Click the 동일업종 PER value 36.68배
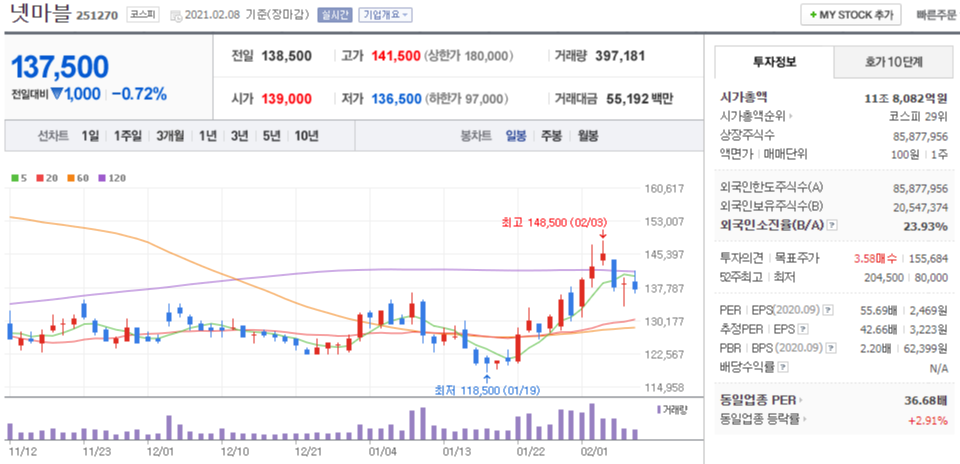 point(926,401)
